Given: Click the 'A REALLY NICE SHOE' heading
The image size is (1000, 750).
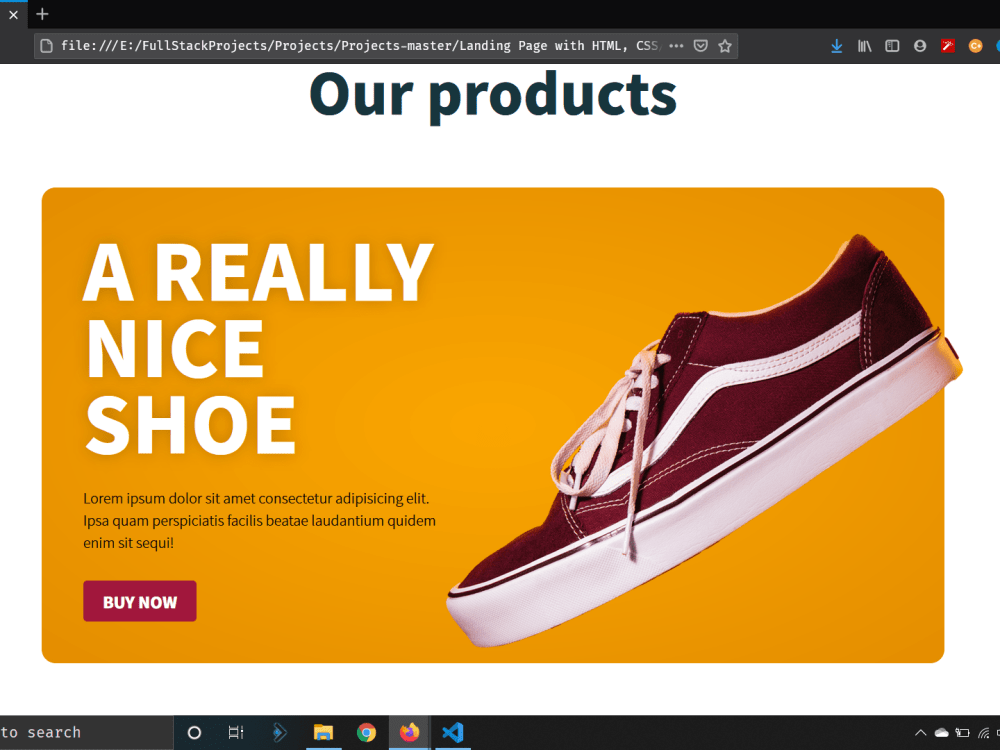Looking at the screenshot, I should [258, 348].
